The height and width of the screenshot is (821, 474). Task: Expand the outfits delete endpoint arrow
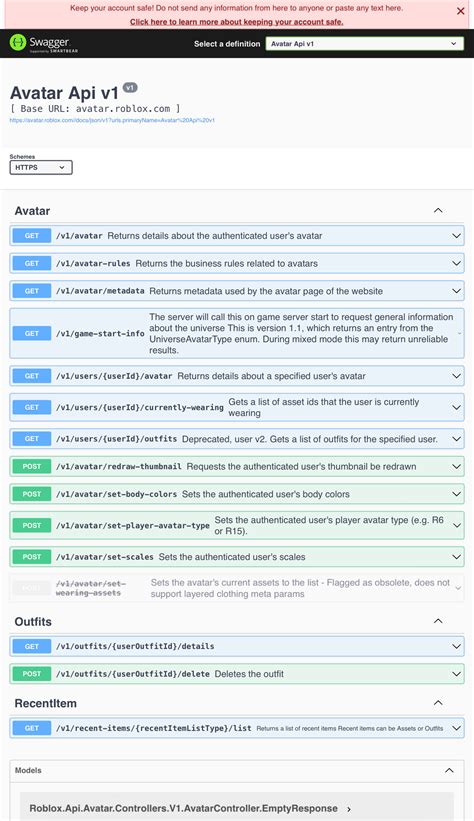pos(456,673)
